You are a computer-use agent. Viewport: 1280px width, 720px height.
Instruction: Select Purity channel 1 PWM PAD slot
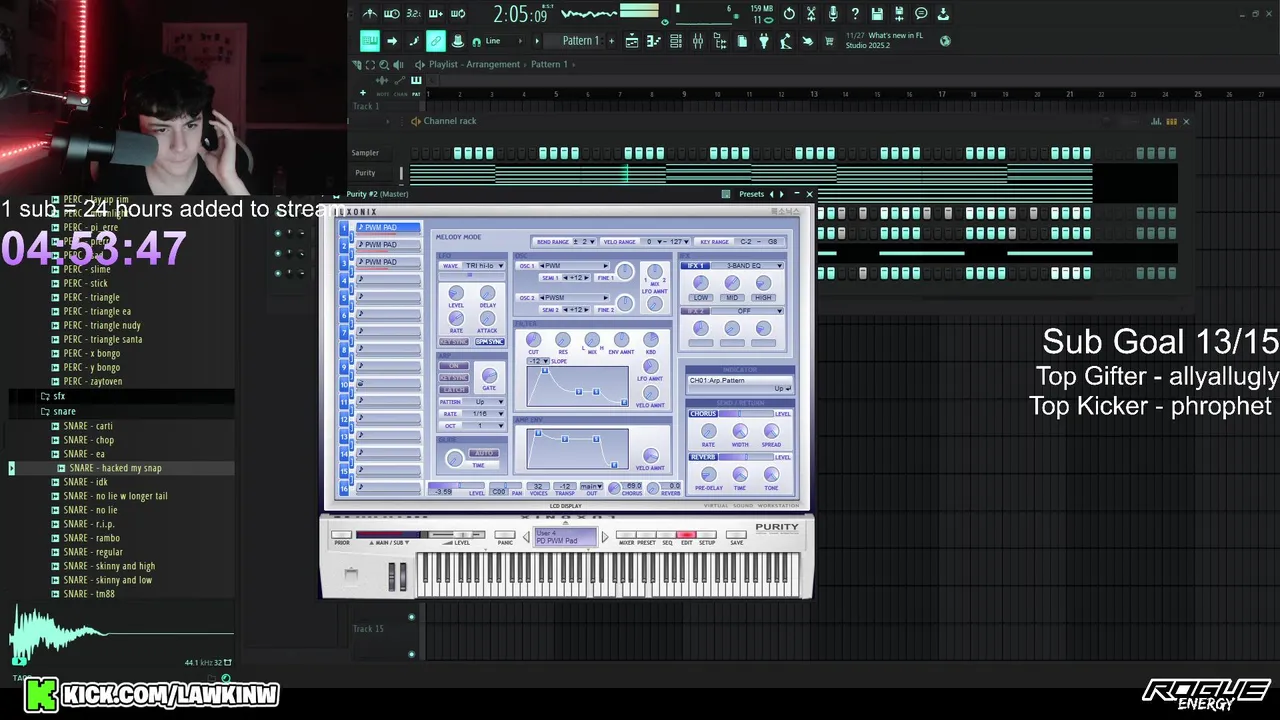[389, 227]
